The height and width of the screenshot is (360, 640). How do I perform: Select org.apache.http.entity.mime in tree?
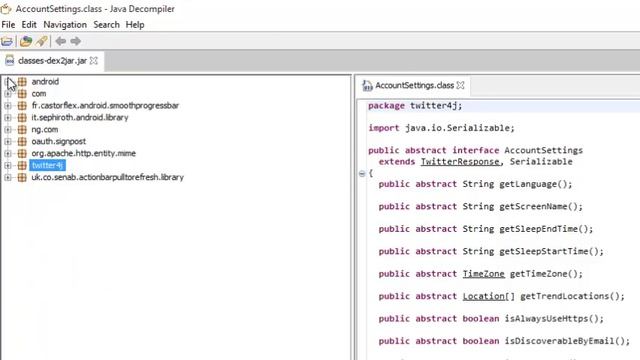click(x=84, y=153)
